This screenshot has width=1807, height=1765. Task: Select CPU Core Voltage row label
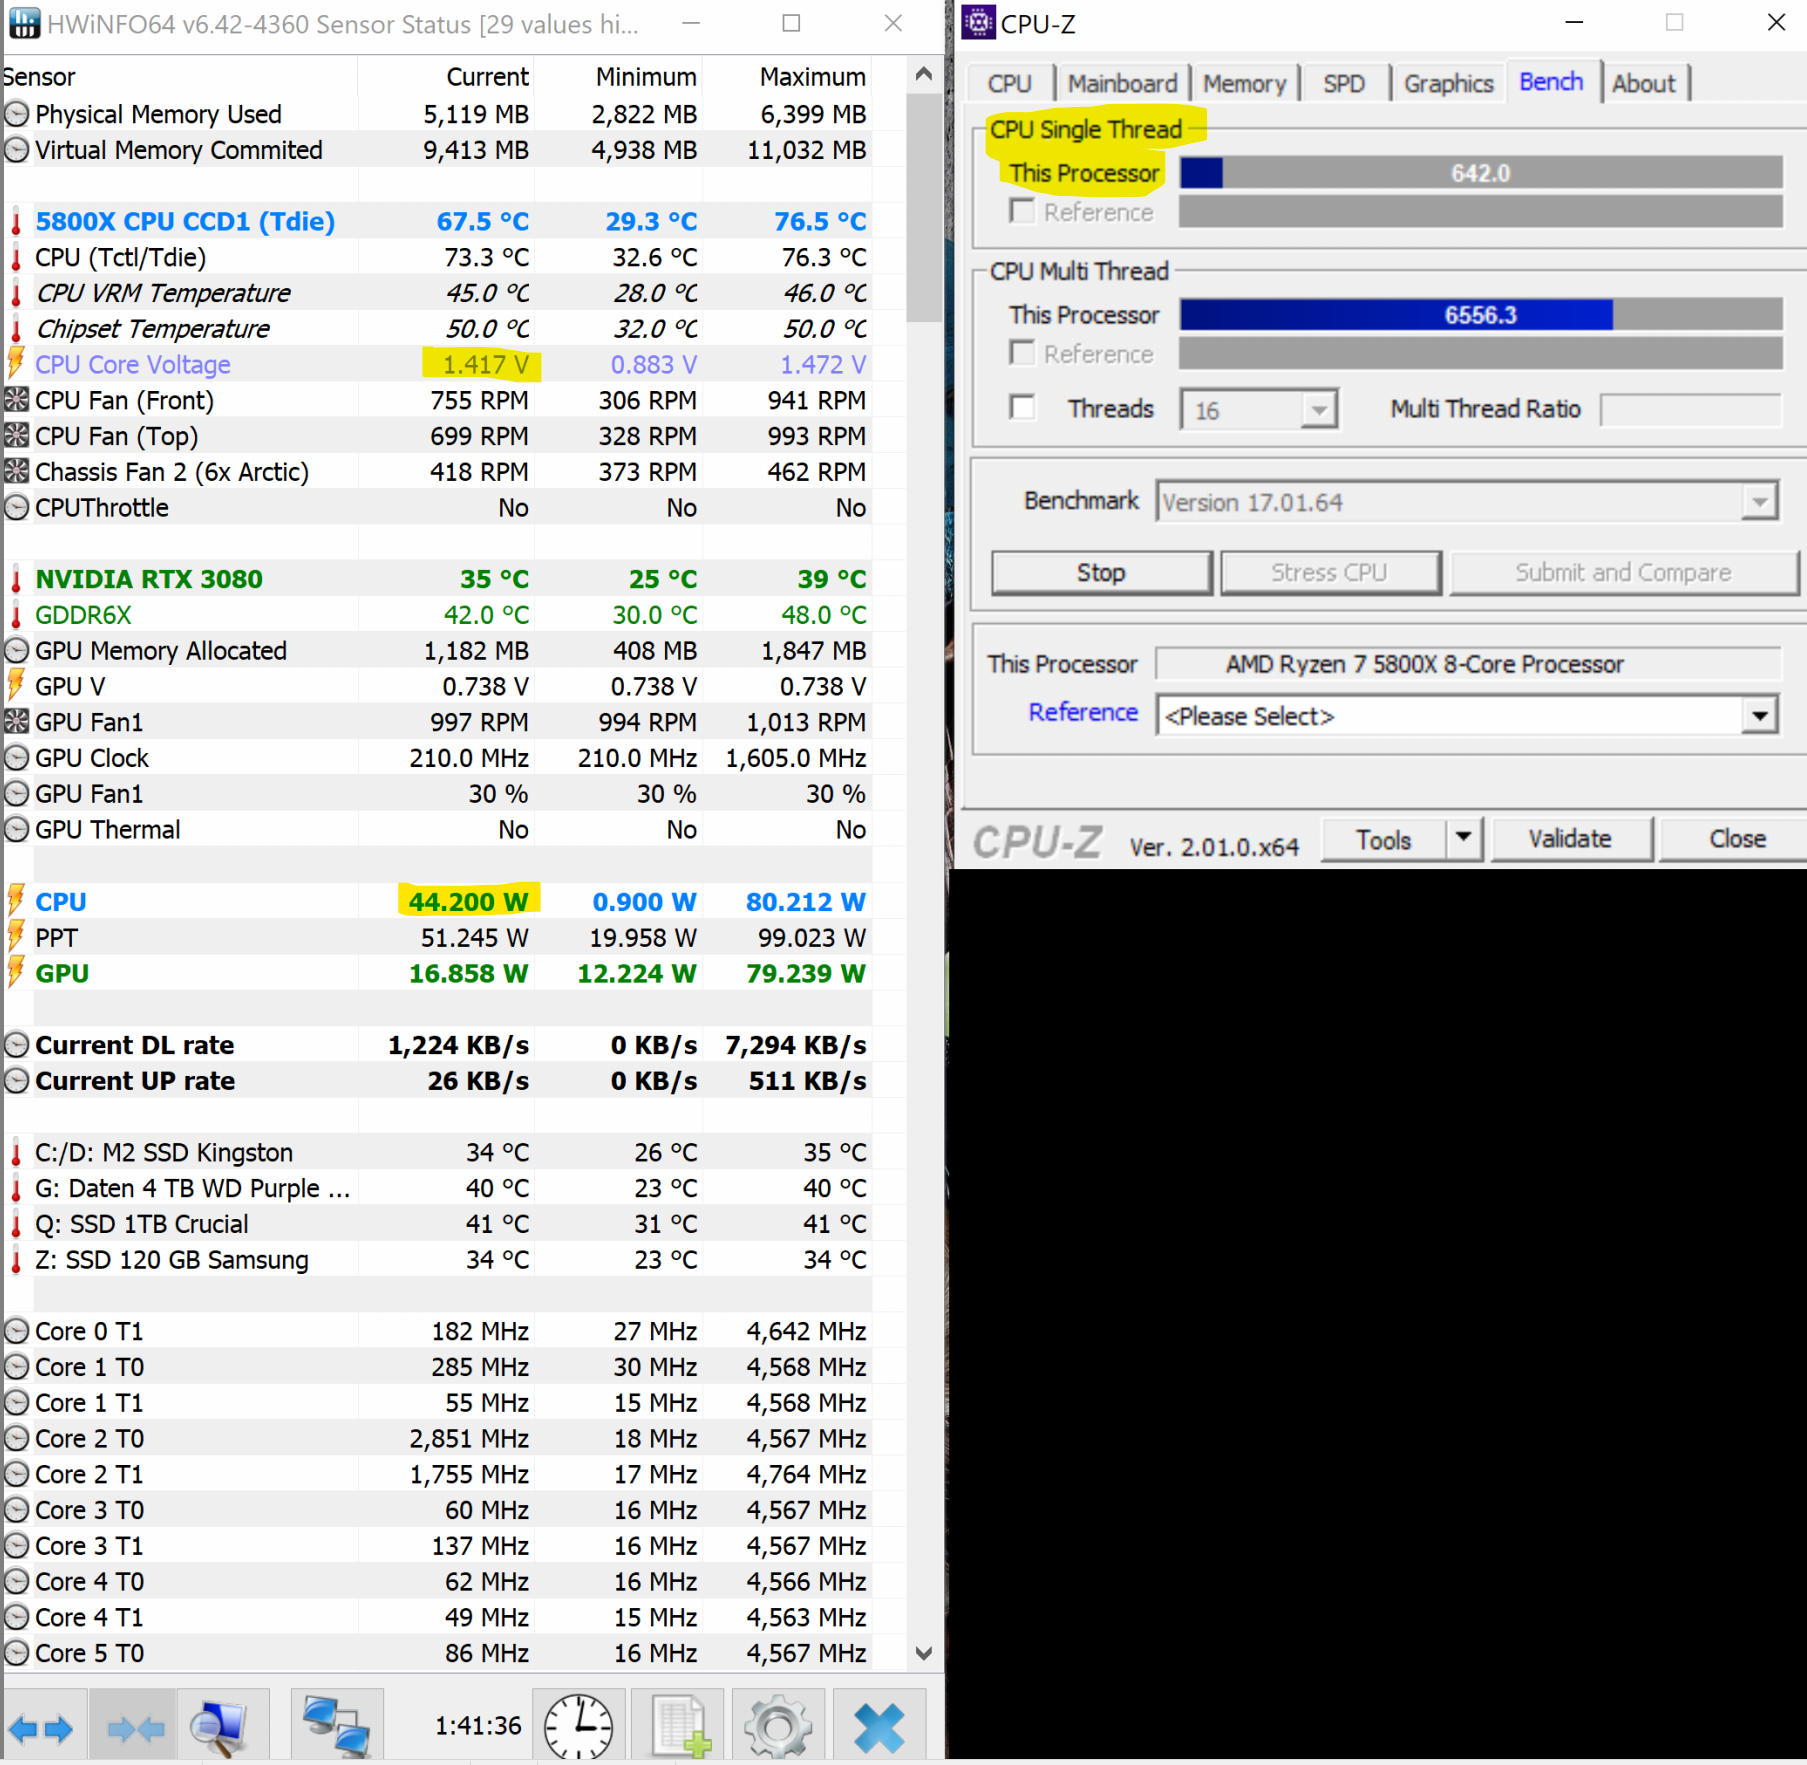click(x=133, y=364)
